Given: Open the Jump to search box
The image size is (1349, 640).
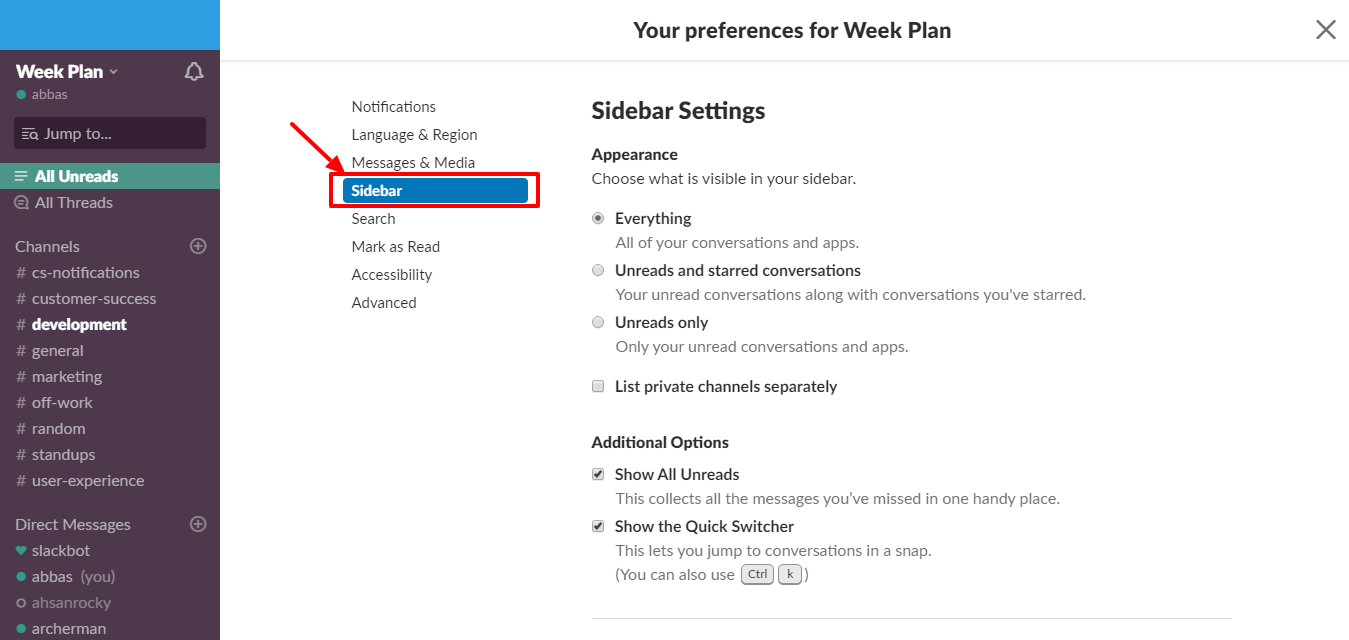Looking at the screenshot, I should pos(109,133).
